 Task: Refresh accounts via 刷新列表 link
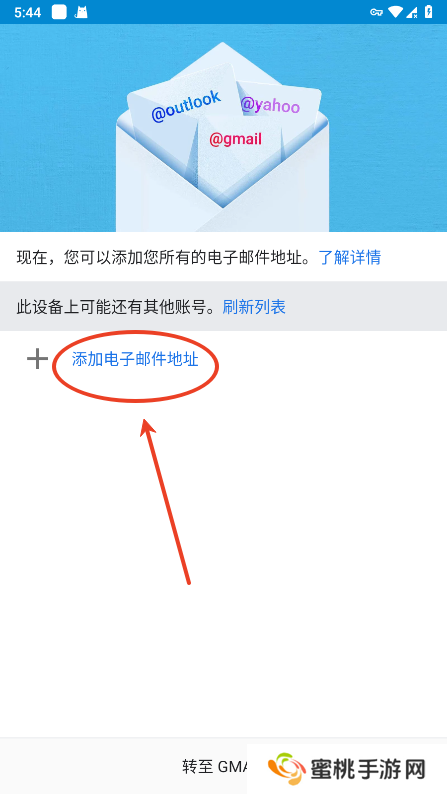pos(254,306)
